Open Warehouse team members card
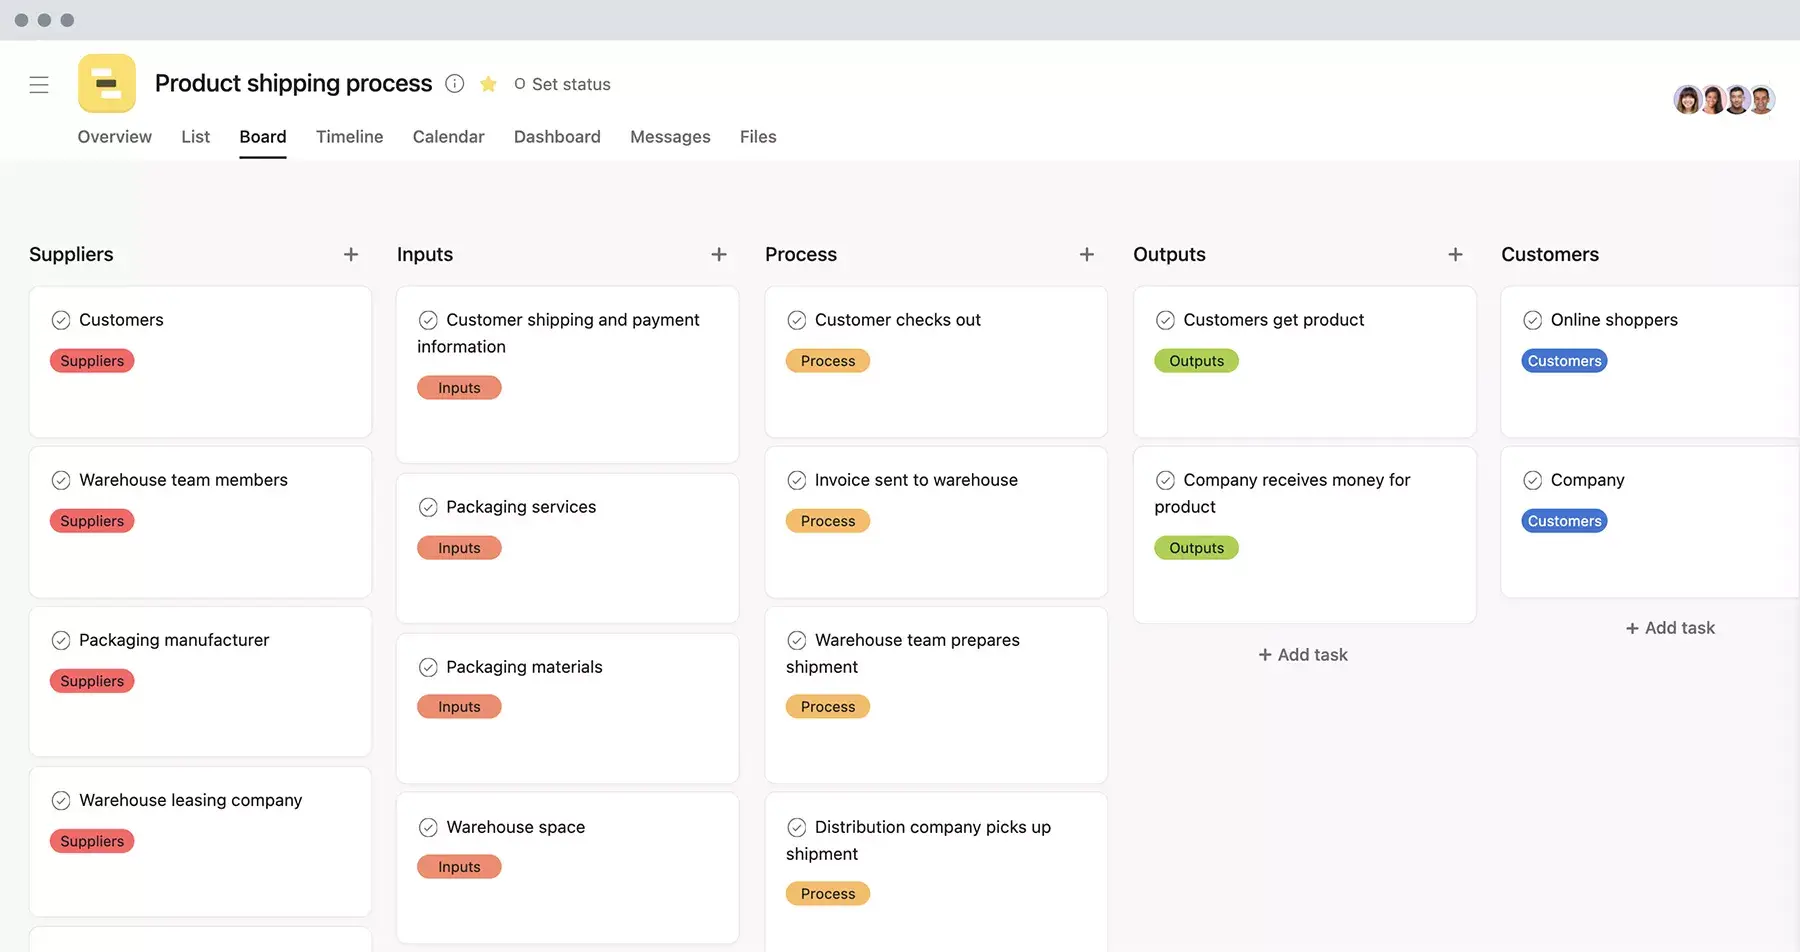Screen dimensions: 1800x952 click(200, 522)
